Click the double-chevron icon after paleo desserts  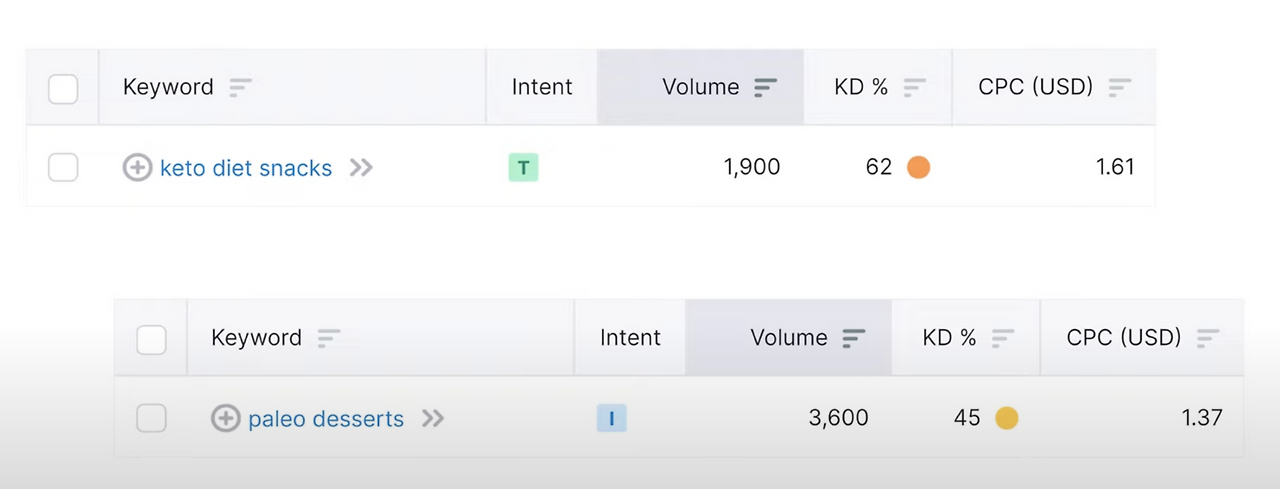pos(432,418)
